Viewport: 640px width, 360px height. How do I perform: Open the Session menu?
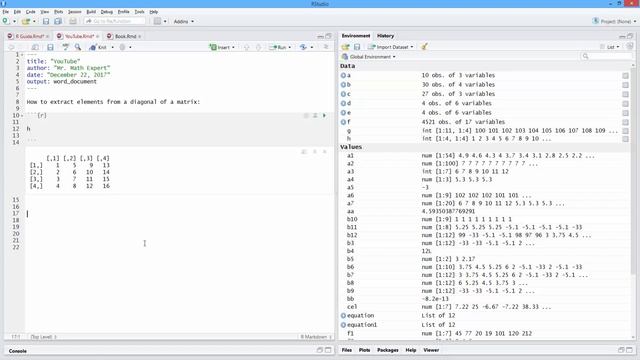[x=74, y=12]
